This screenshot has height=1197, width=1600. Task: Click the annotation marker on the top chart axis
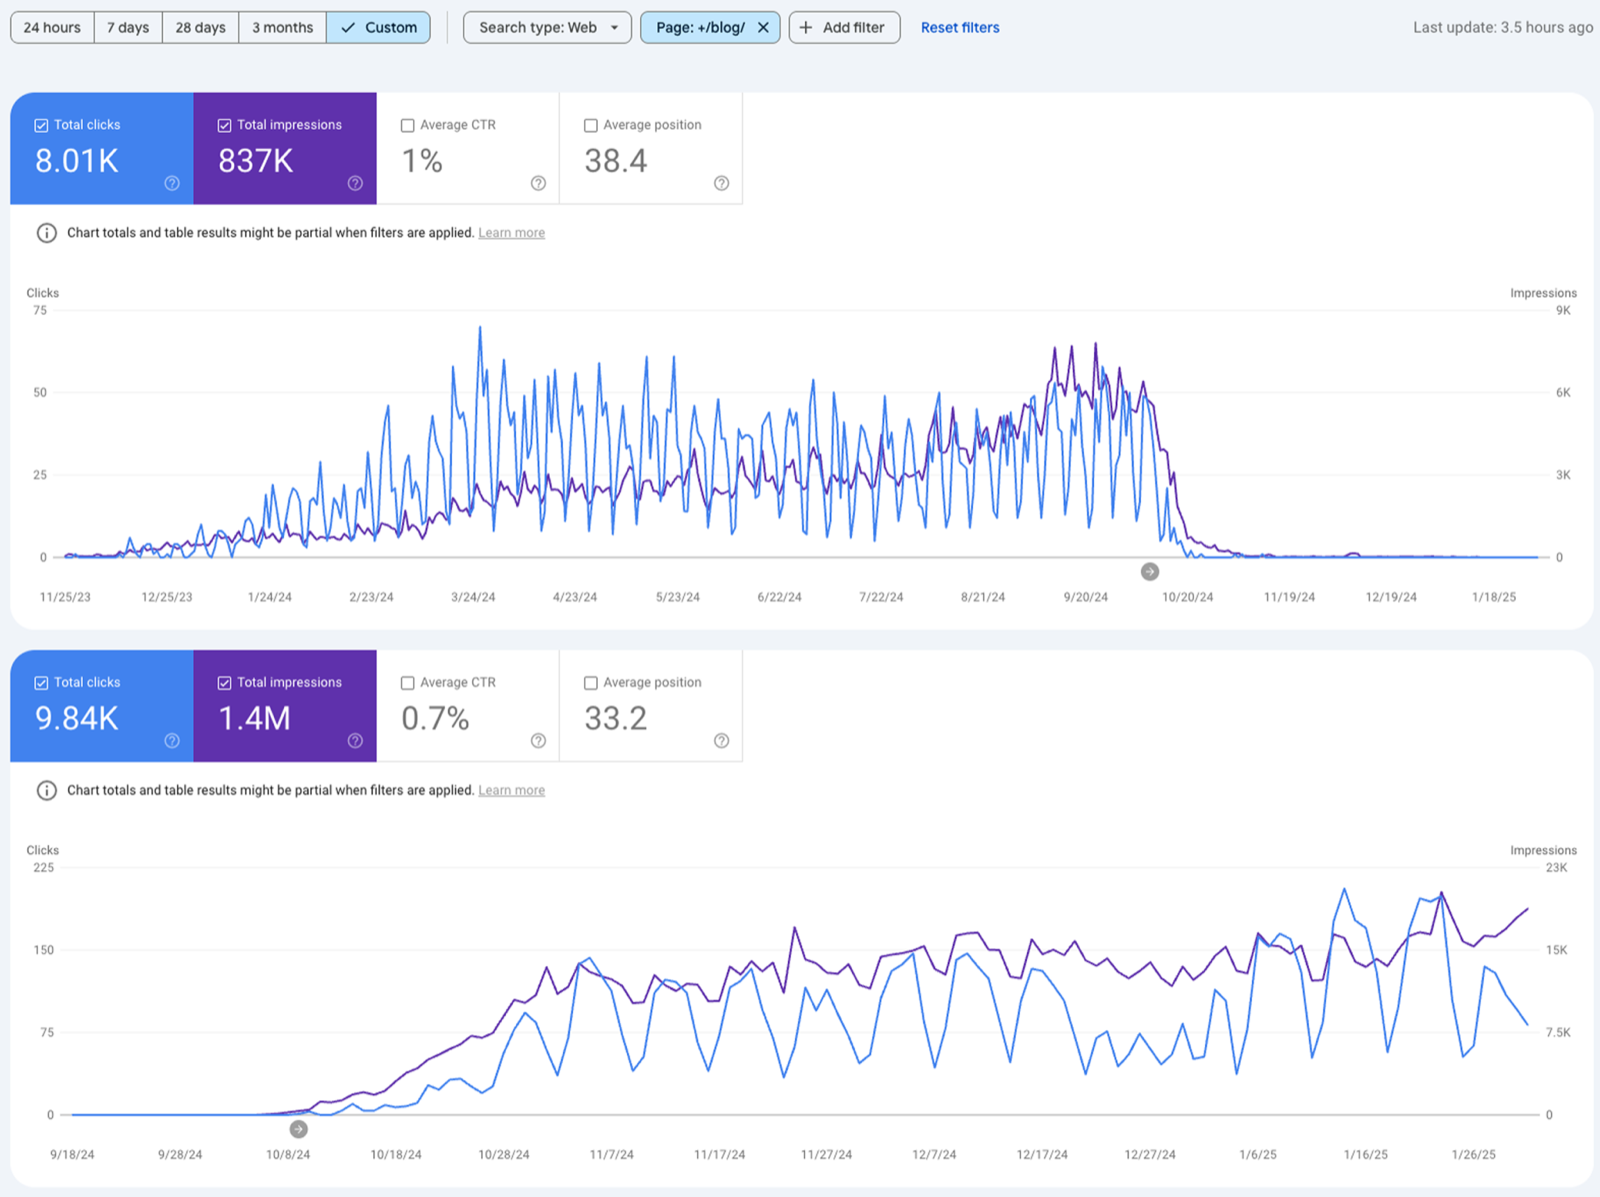tap(1150, 572)
